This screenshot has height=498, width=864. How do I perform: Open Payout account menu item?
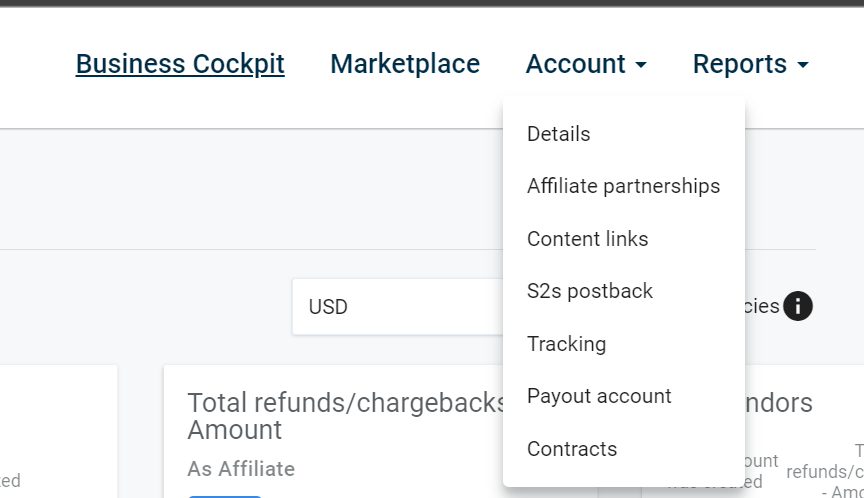(599, 396)
